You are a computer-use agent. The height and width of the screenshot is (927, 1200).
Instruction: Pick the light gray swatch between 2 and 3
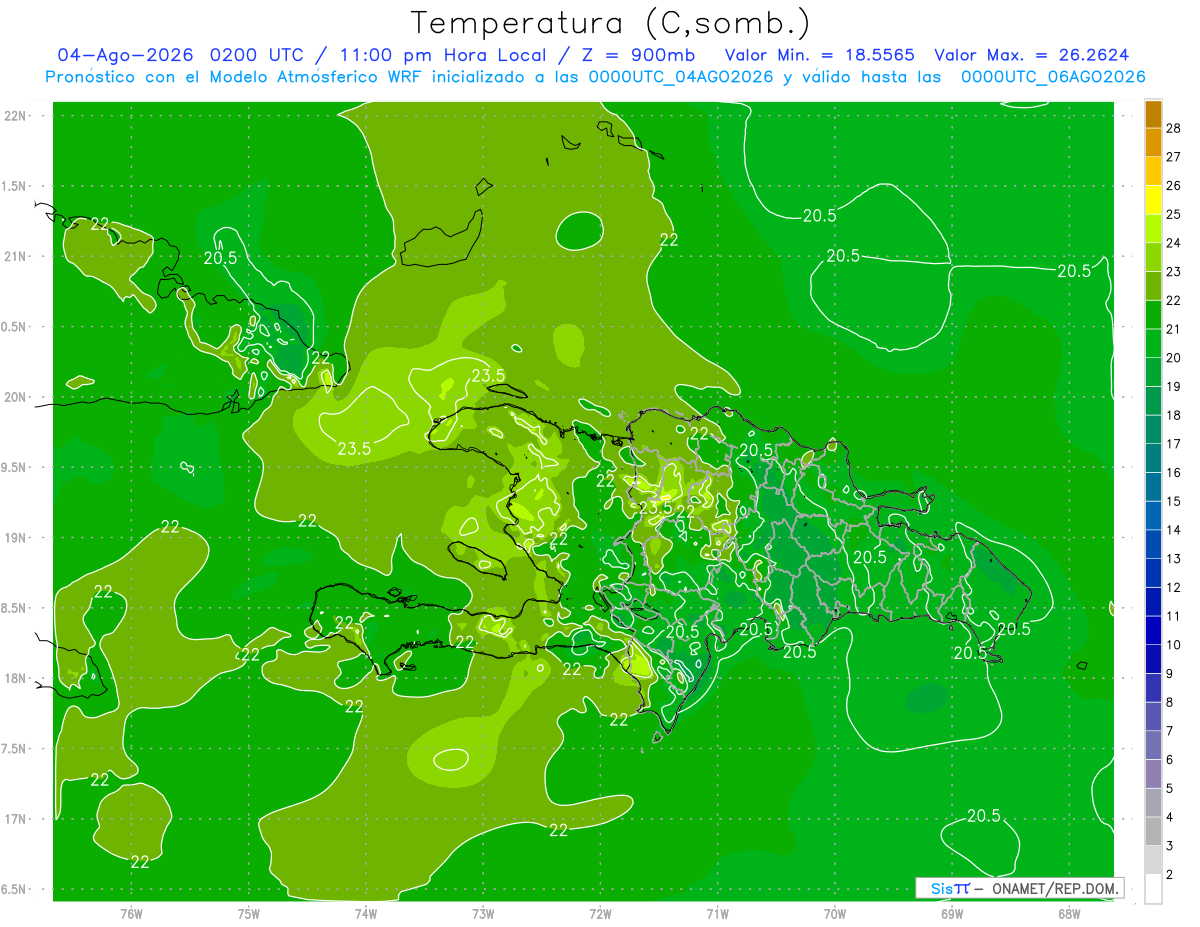coord(1153,860)
